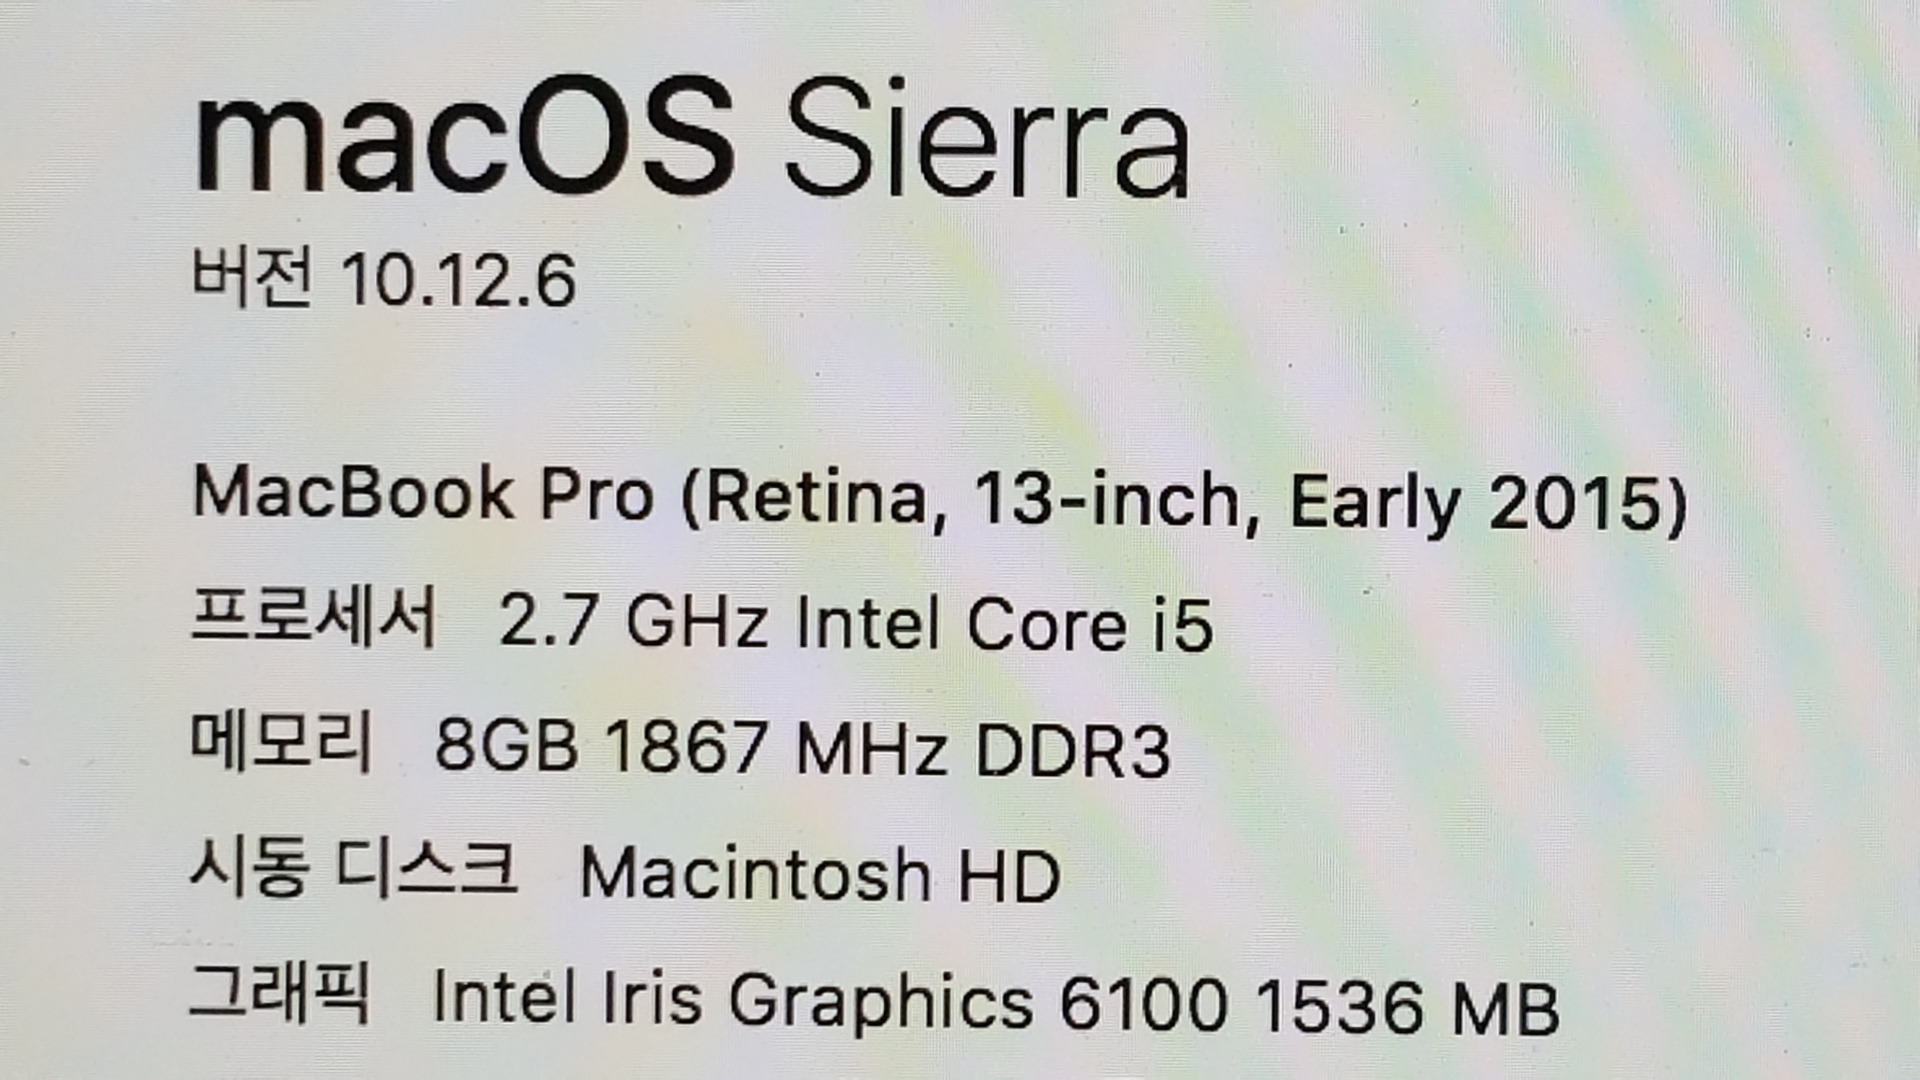Screen dimensions: 1920x1080
Task: Select the "Intel Iris Graphics 6100" text
Action: pos(829,1000)
